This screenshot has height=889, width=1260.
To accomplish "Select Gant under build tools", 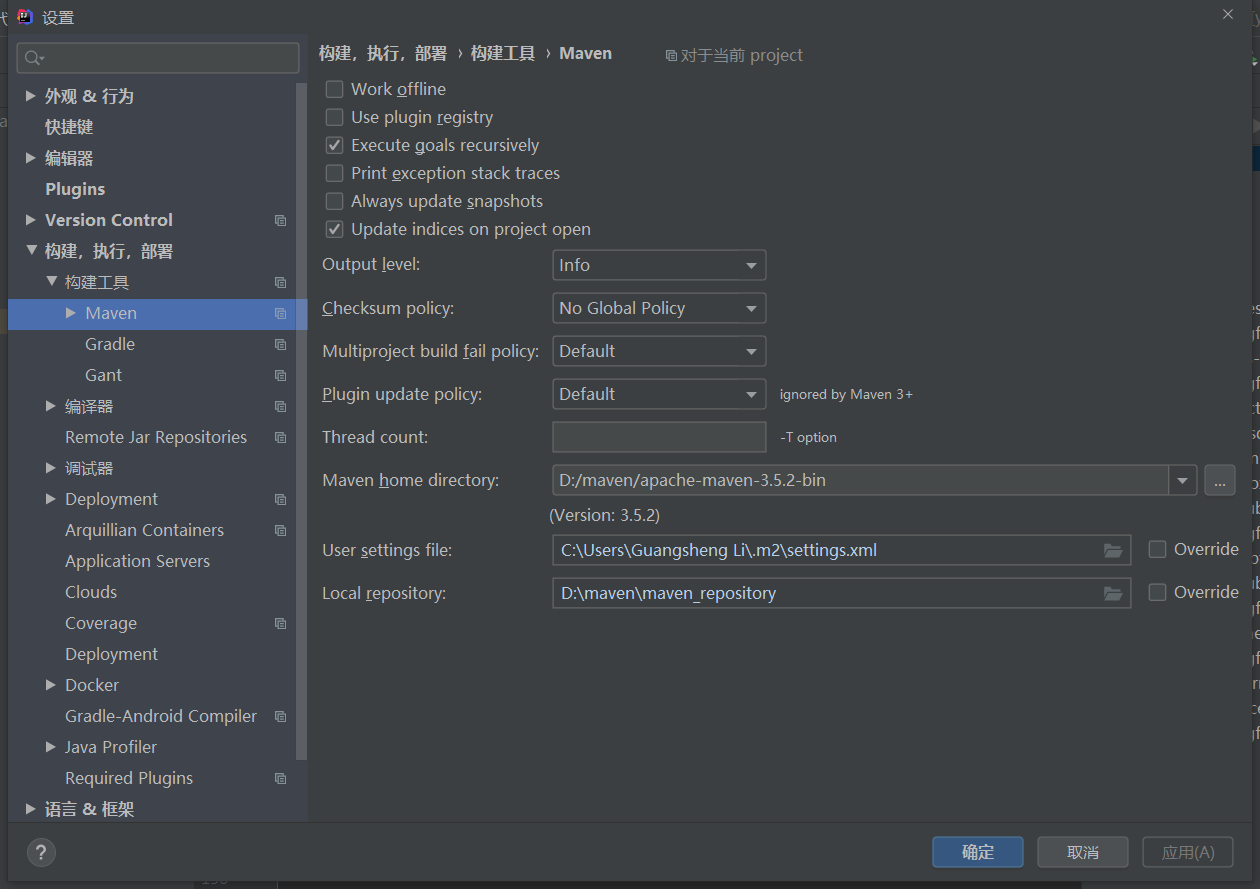I will [104, 375].
